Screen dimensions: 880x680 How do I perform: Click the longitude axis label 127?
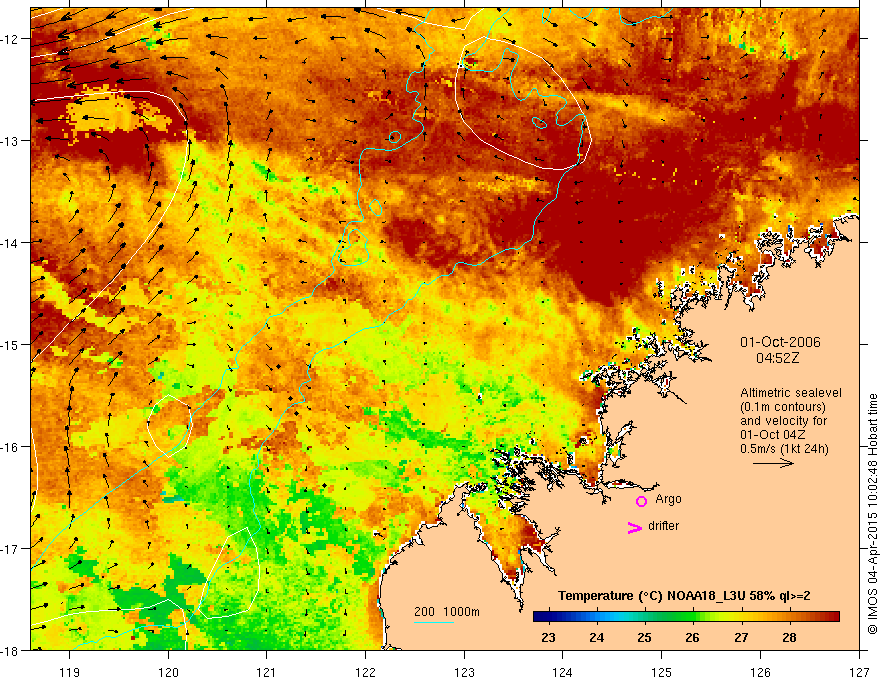(859, 672)
